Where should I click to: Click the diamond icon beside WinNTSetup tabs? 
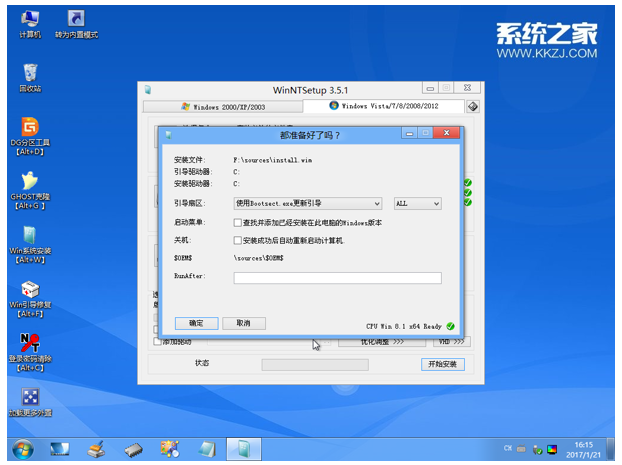click(x=472, y=106)
